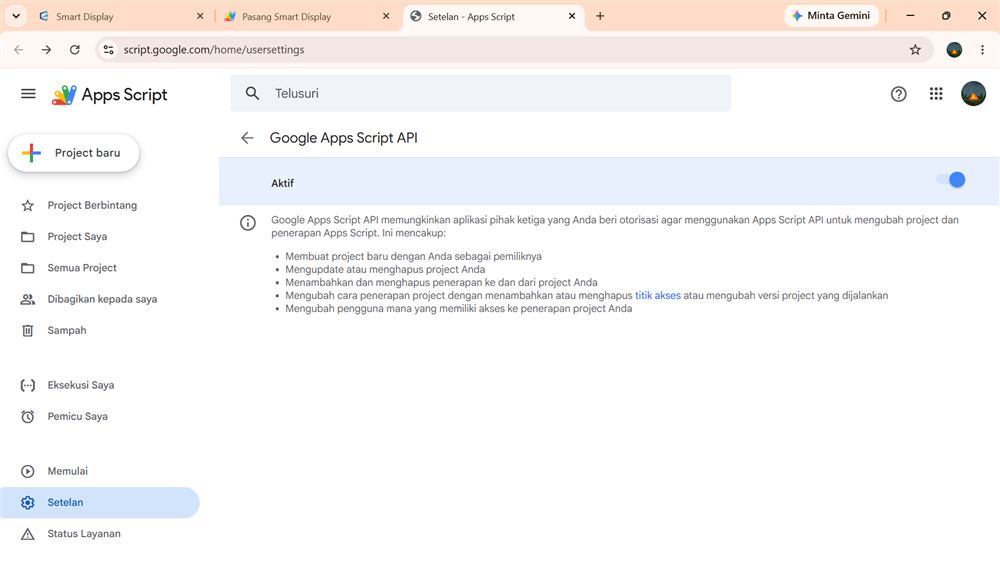
Task: Click the Project baru button
Action: tap(74, 153)
